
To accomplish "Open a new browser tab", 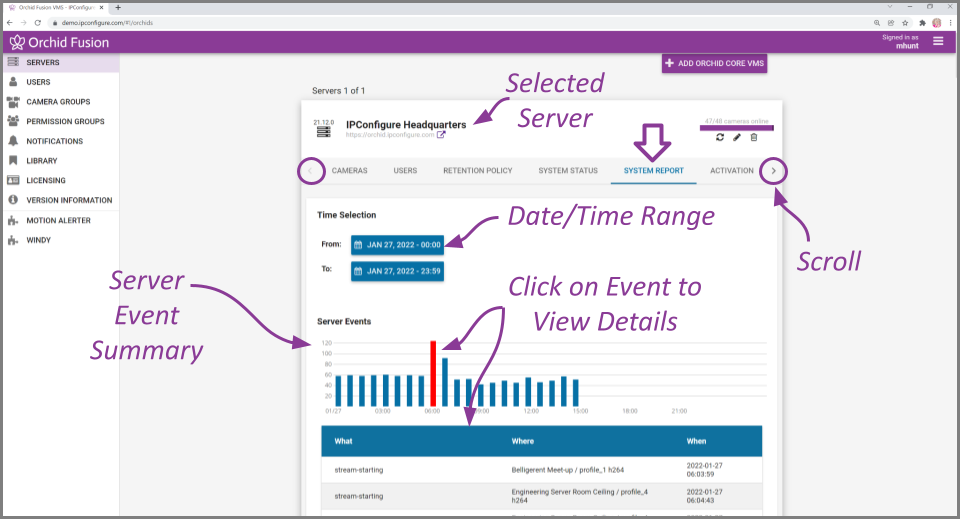I will [118, 7].
